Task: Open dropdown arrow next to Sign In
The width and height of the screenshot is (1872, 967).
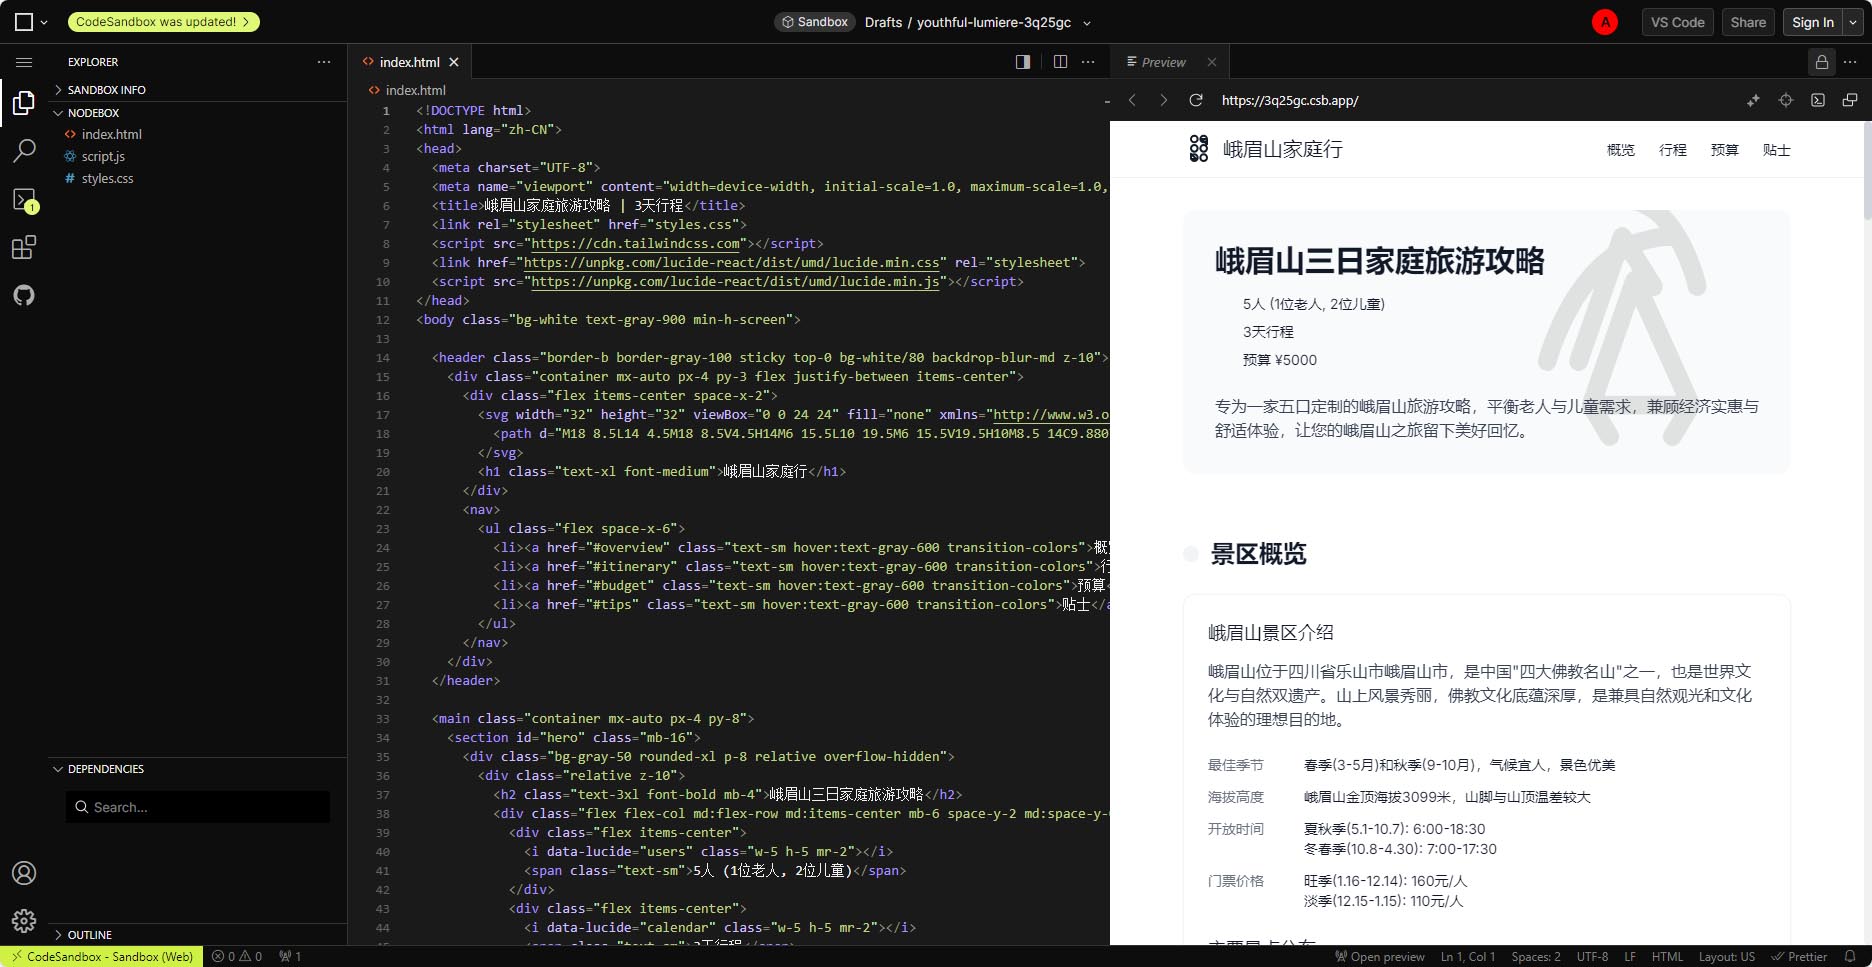Action: point(1853,22)
